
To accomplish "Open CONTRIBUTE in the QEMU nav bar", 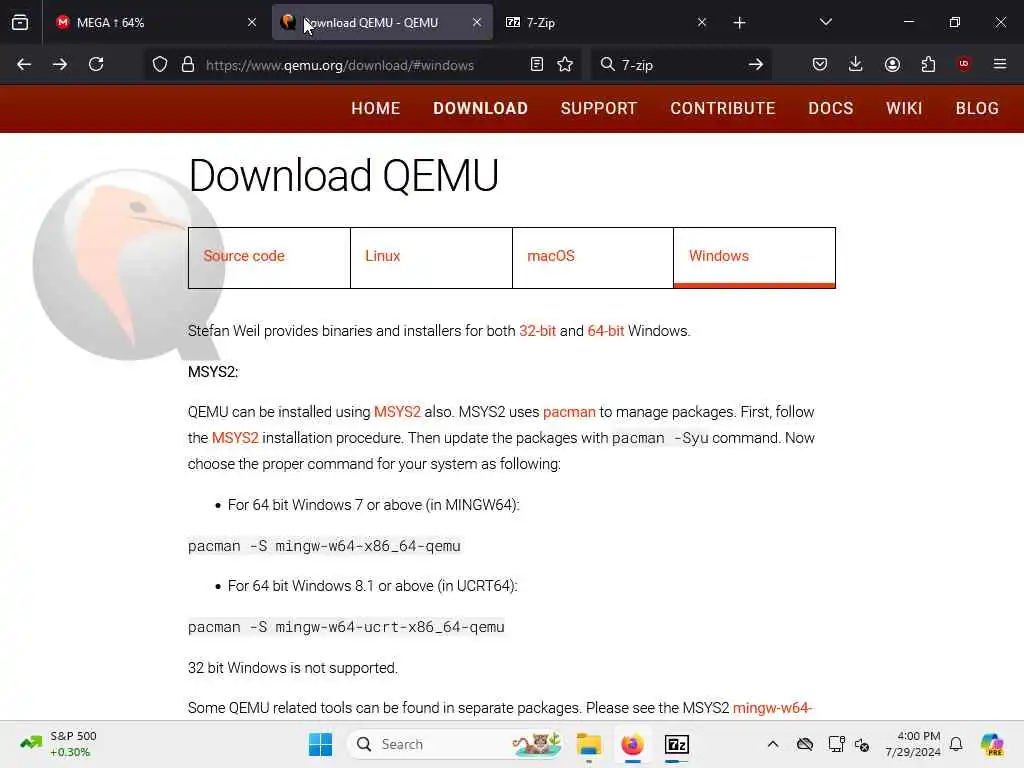I will point(723,108).
